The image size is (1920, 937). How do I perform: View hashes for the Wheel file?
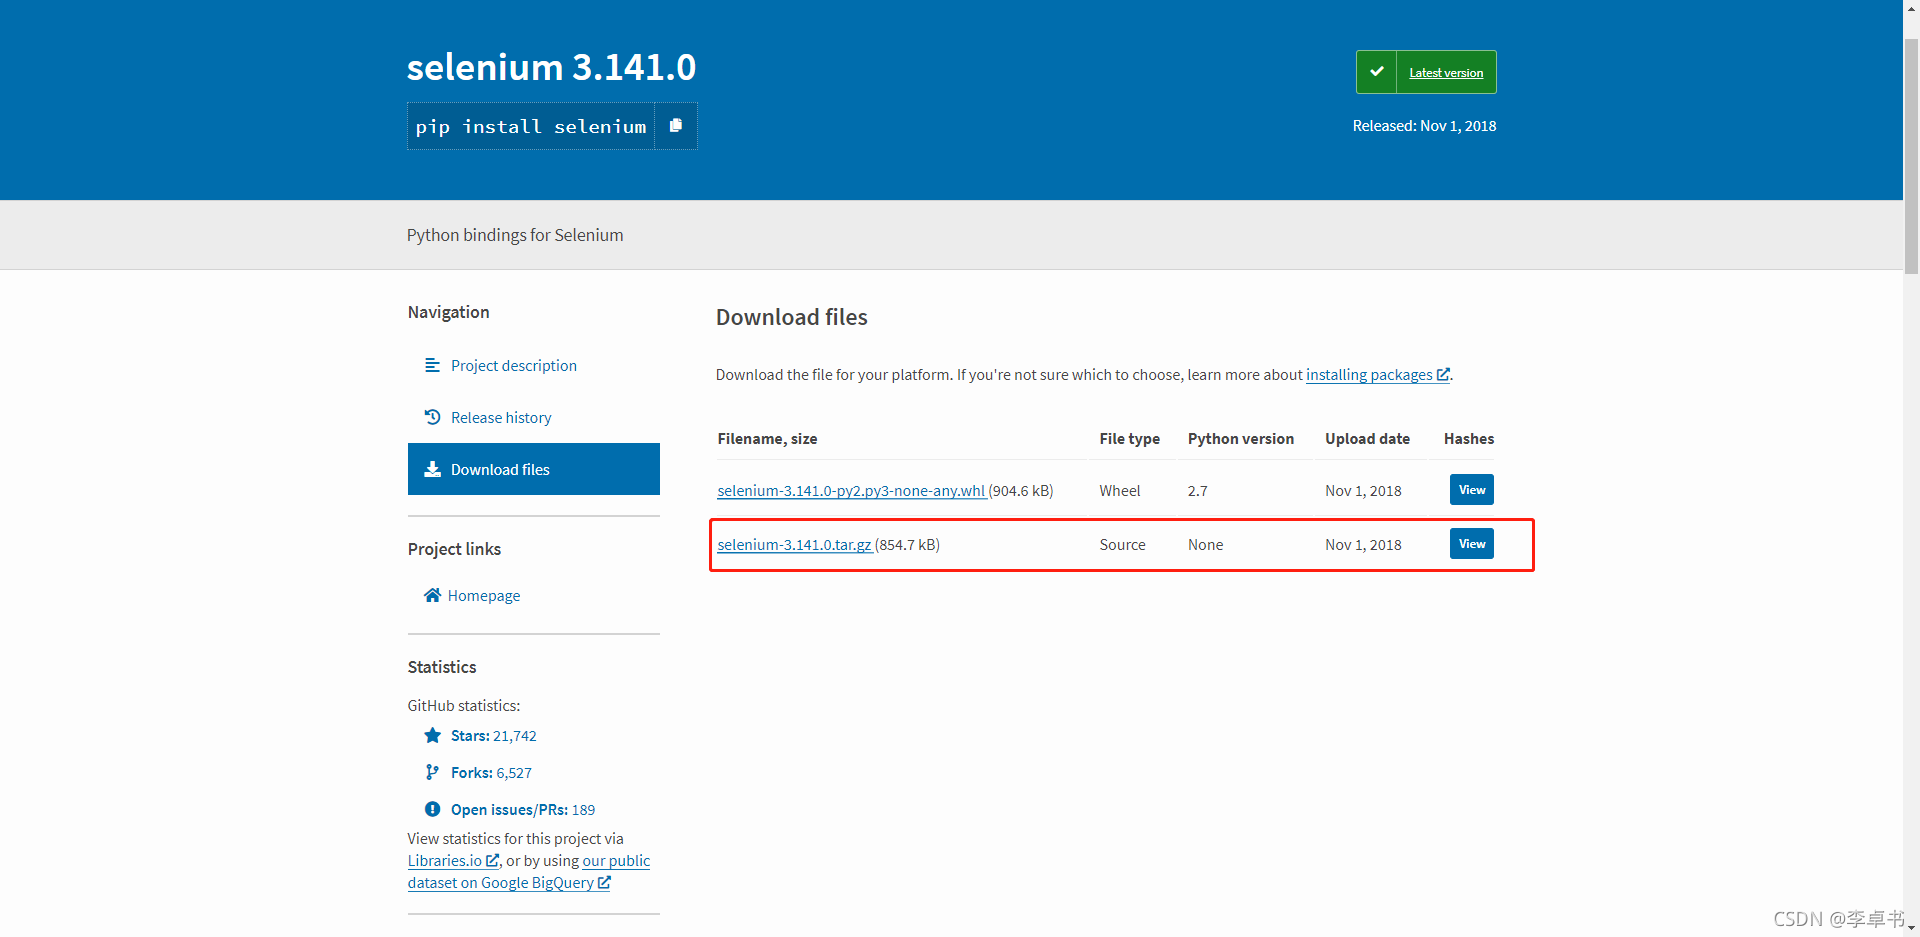(1471, 489)
